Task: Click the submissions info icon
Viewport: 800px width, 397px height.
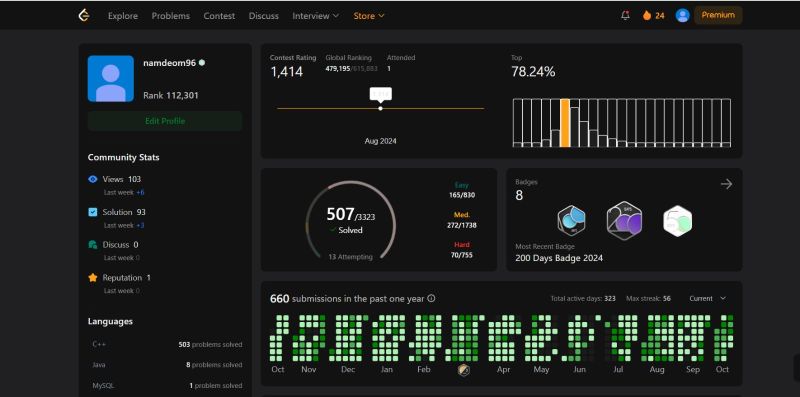Action: [x=431, y=299]
